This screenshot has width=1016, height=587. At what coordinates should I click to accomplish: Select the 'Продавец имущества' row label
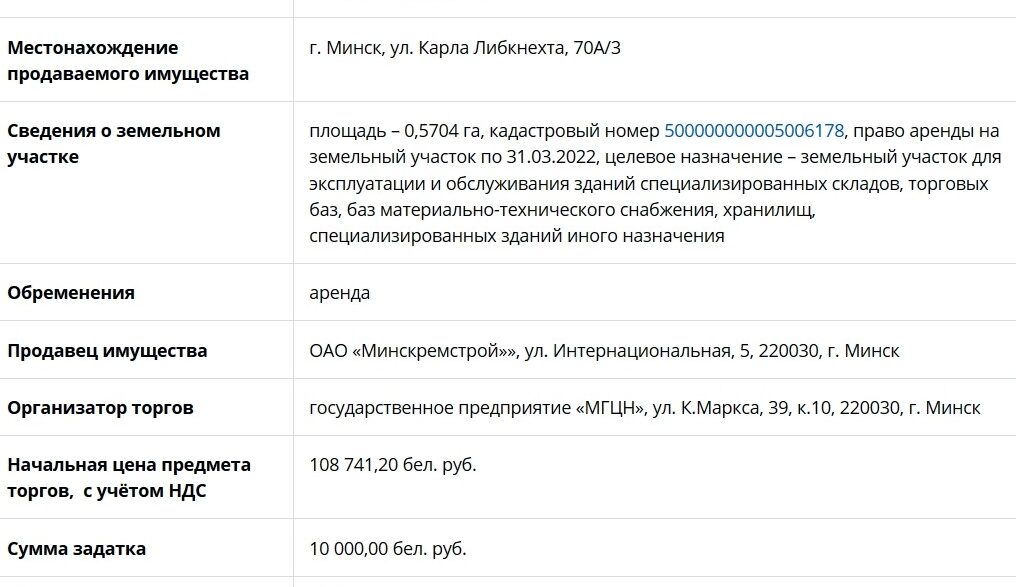[107, 351]
